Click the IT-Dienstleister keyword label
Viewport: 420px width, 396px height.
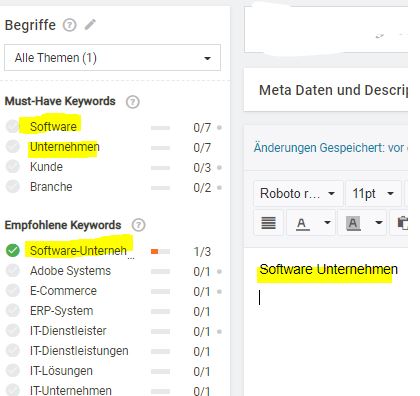click(68, 331)
